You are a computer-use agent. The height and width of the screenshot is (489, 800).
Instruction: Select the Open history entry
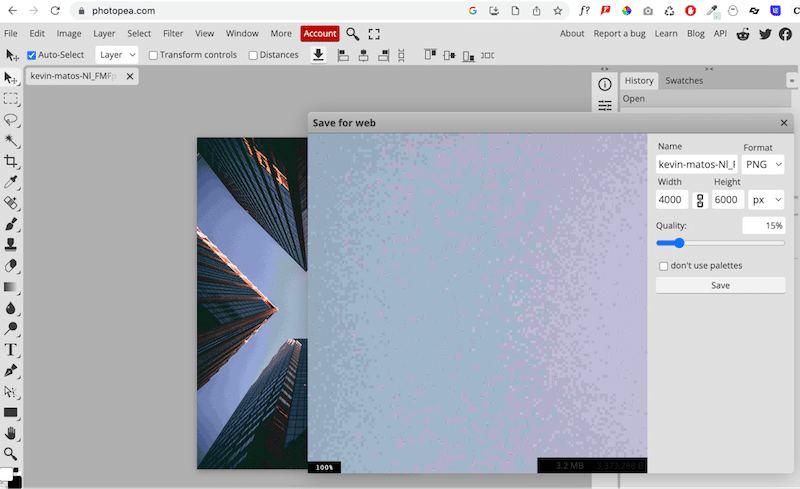(705, 99)
